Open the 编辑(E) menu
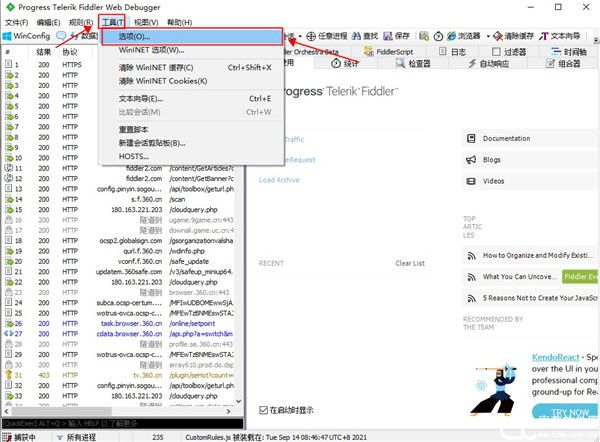 pyautogui.click(x=49, y=22)
